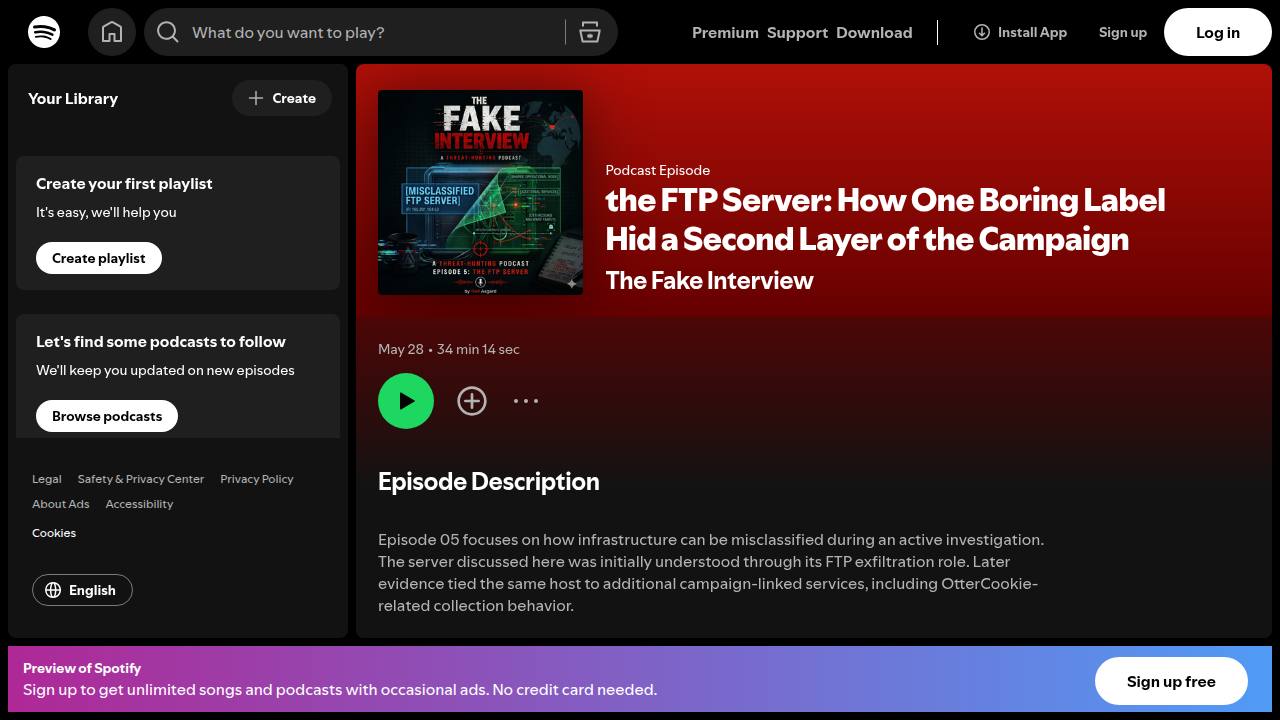Click the 'Episode 05 focuses on' description paragraph
The image size is (1280, 720).
711,572
